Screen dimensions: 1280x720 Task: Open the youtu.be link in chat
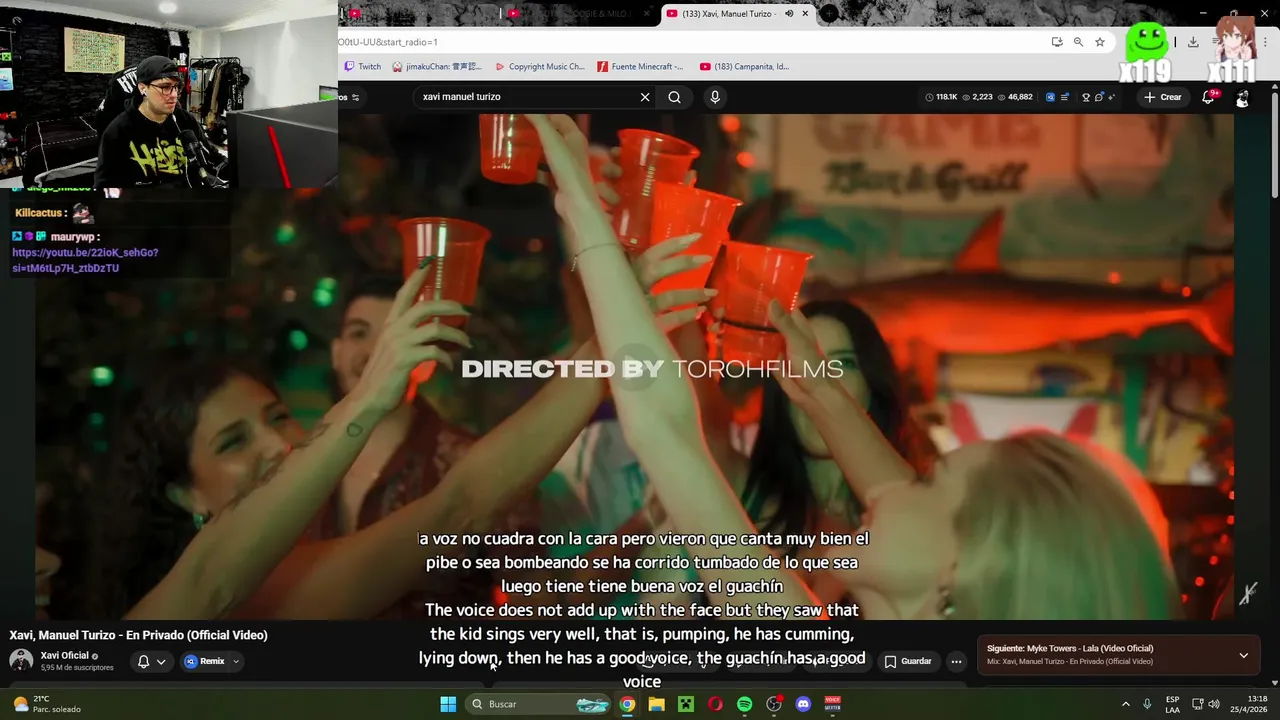[x=85, y=260]
